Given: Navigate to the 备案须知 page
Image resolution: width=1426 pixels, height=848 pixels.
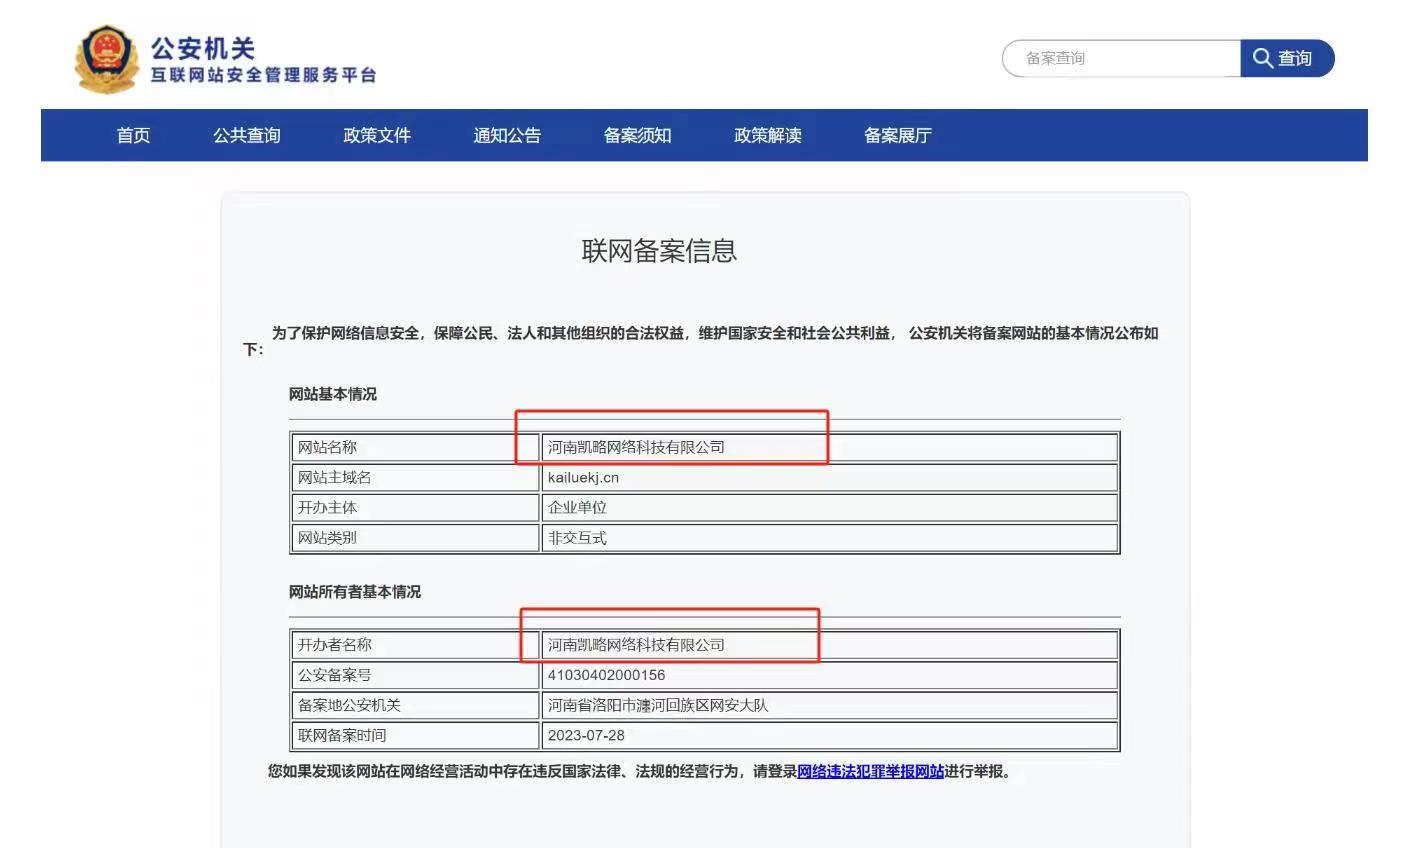Looking at the screenshot, I should tap(637, 135).
